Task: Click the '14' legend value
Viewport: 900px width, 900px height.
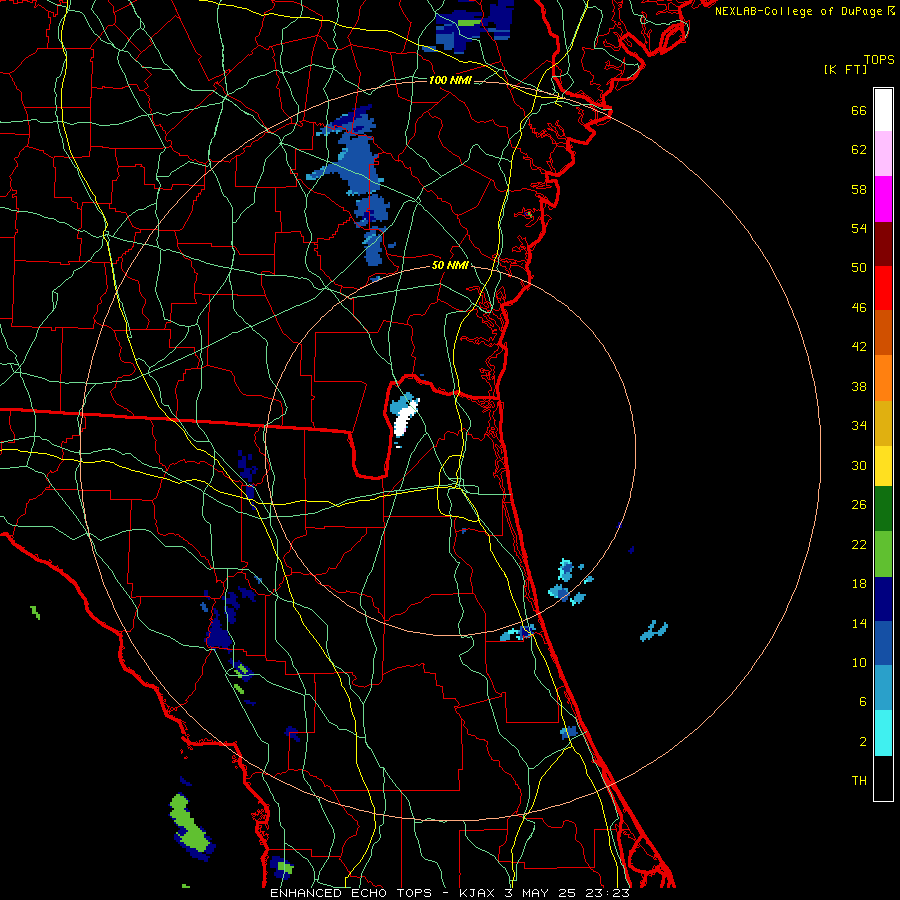Action: [x=859, y=623]
